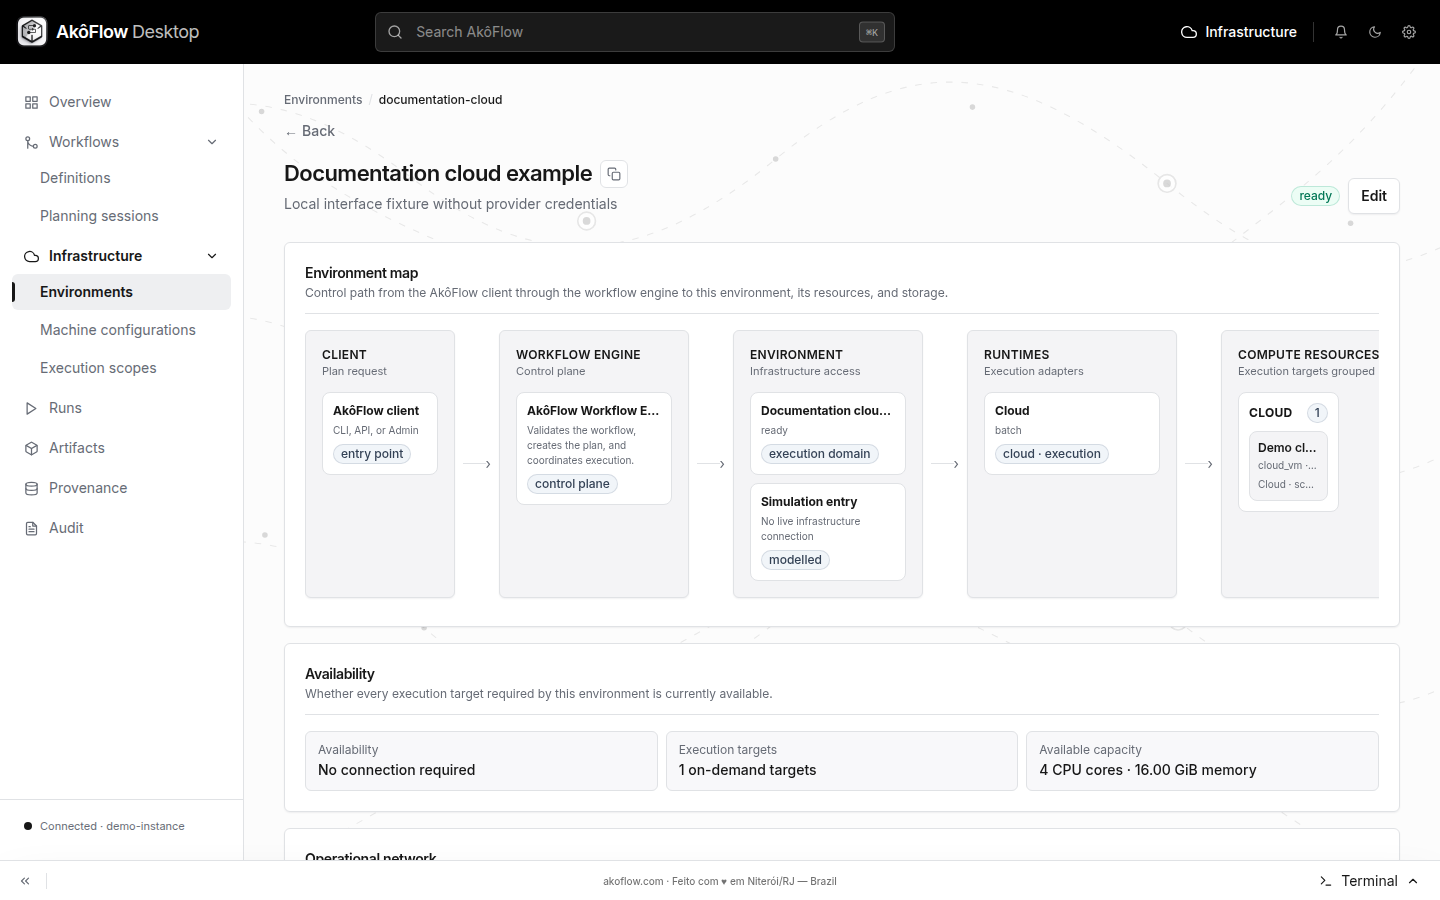Copy the environment title with copy icon
1440x900 pixels.
point(614,174)
